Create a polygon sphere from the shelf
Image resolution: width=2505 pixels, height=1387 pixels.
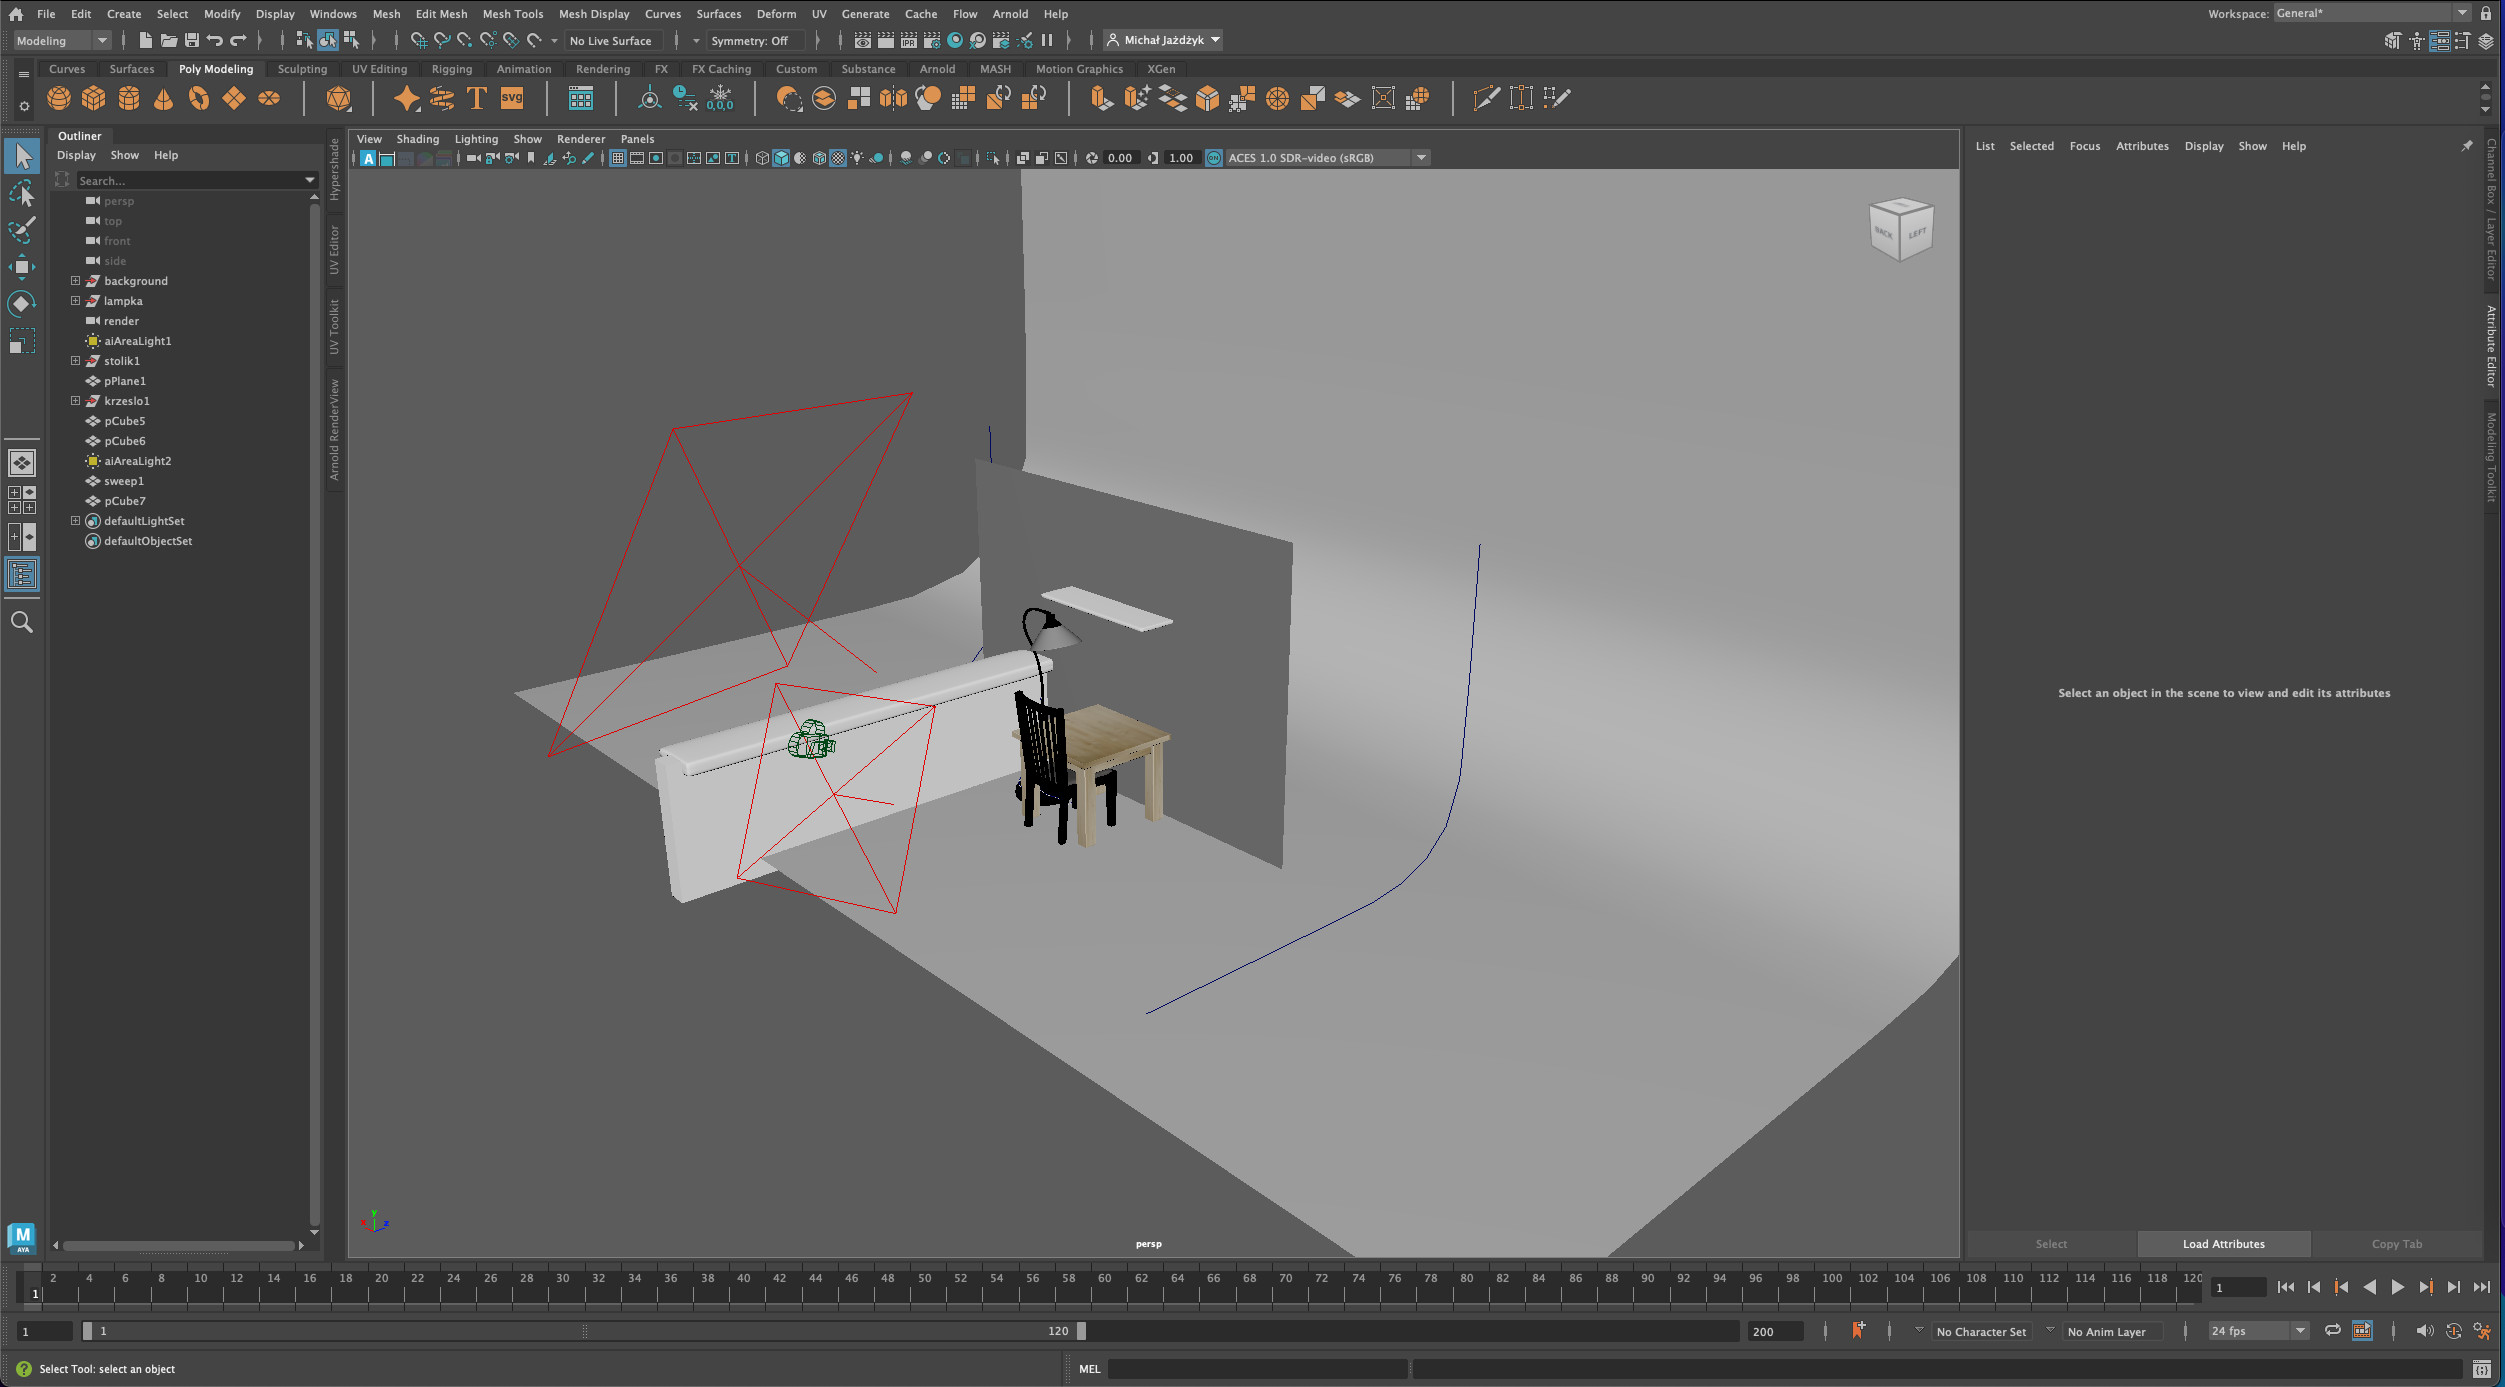pyautogui.click(x=59, y=98)
